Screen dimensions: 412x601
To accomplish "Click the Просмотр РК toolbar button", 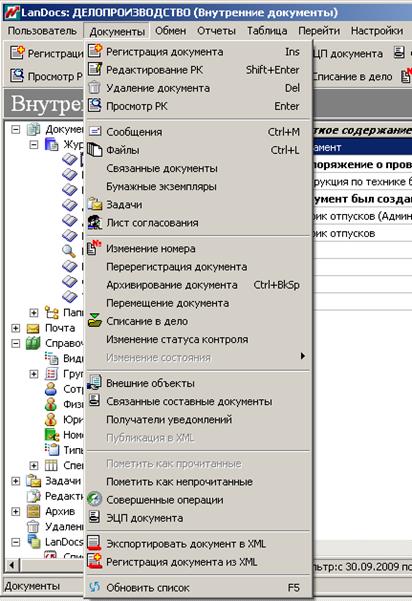I will tap(46, 76).
